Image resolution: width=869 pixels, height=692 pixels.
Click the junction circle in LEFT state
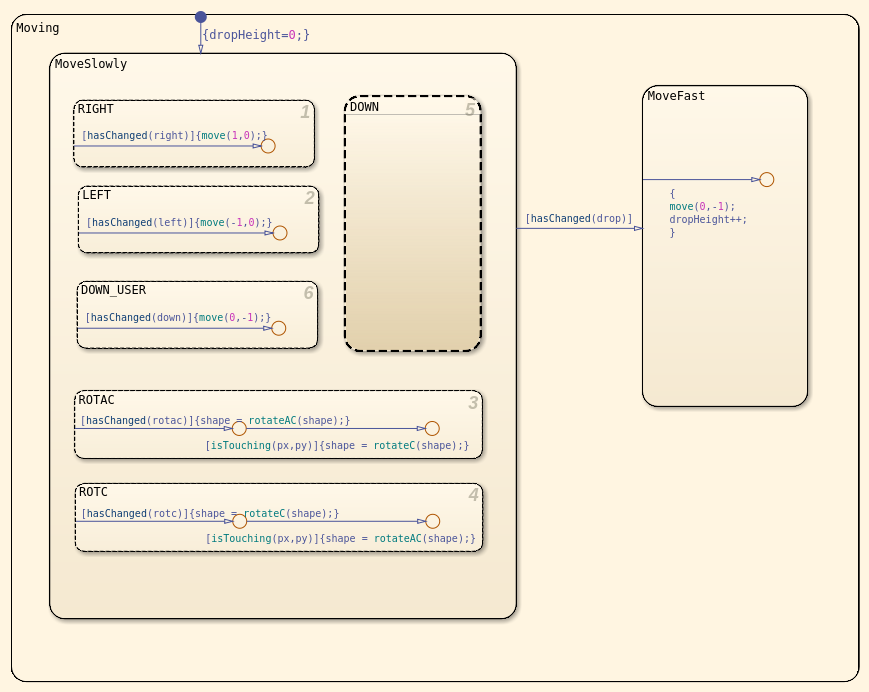click(280, 233)
